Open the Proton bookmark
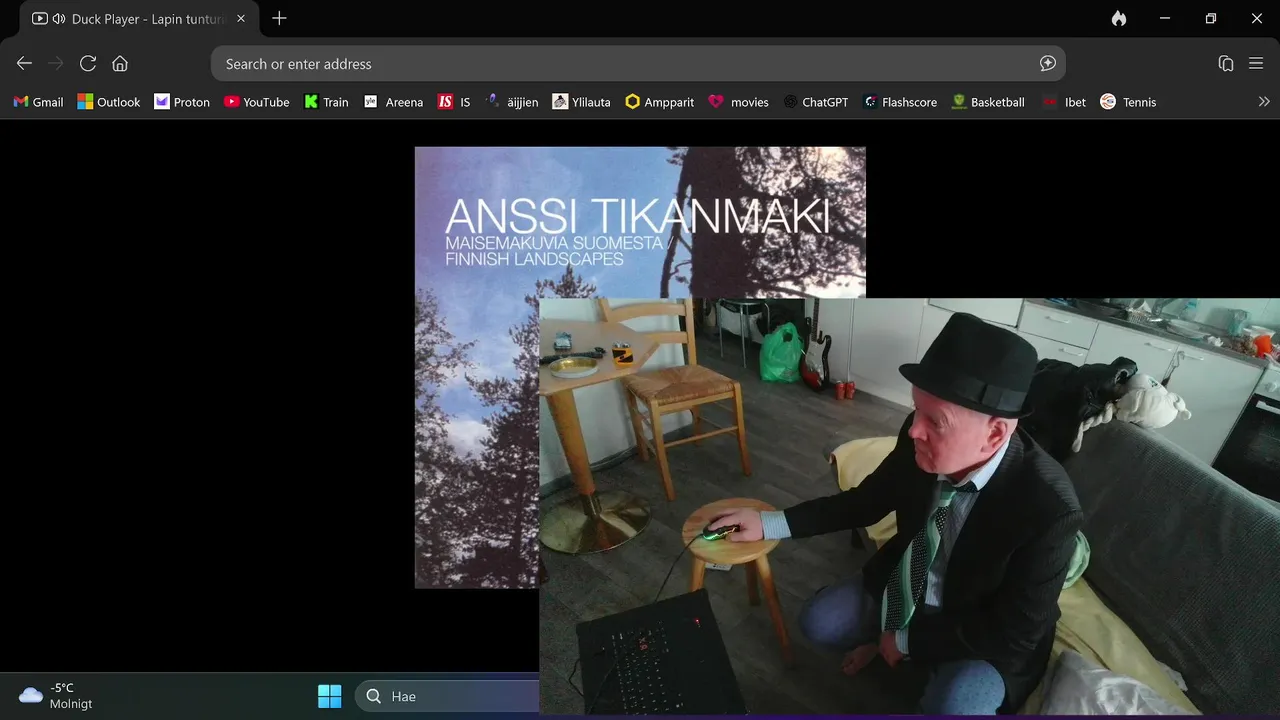The height and width of the screenshot is (720, 1280). [x=182, y=102]
